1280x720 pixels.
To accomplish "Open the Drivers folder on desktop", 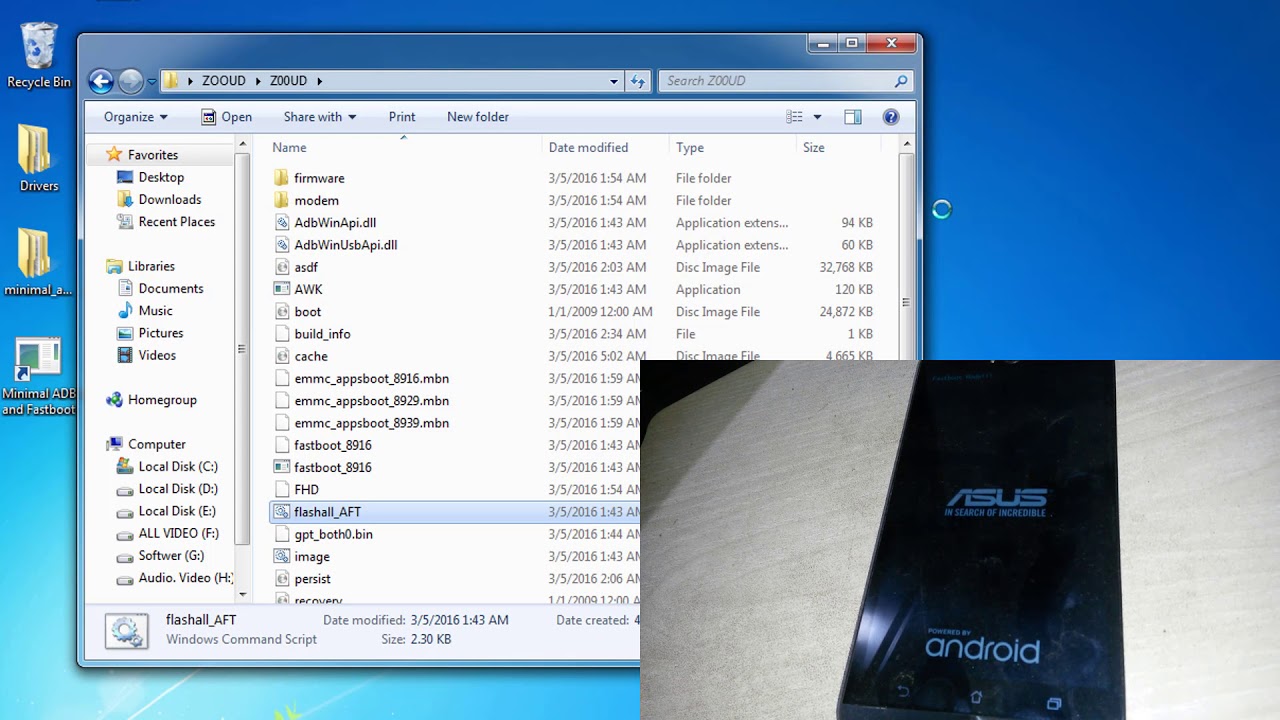I will click(x=39, y=158).
